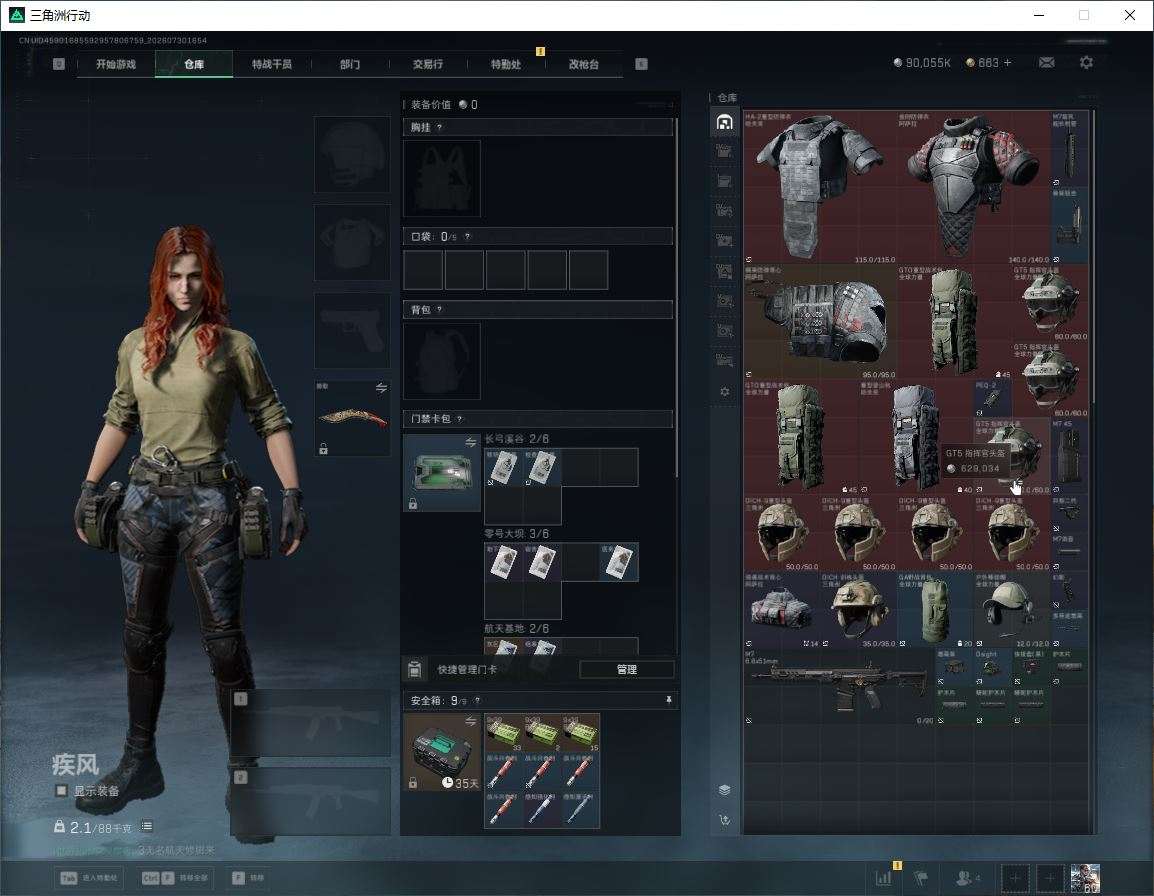The height and width of the screenshot is (896, 1154).
Task: Open the statistics bar chart icon
Action: [883, 877]
